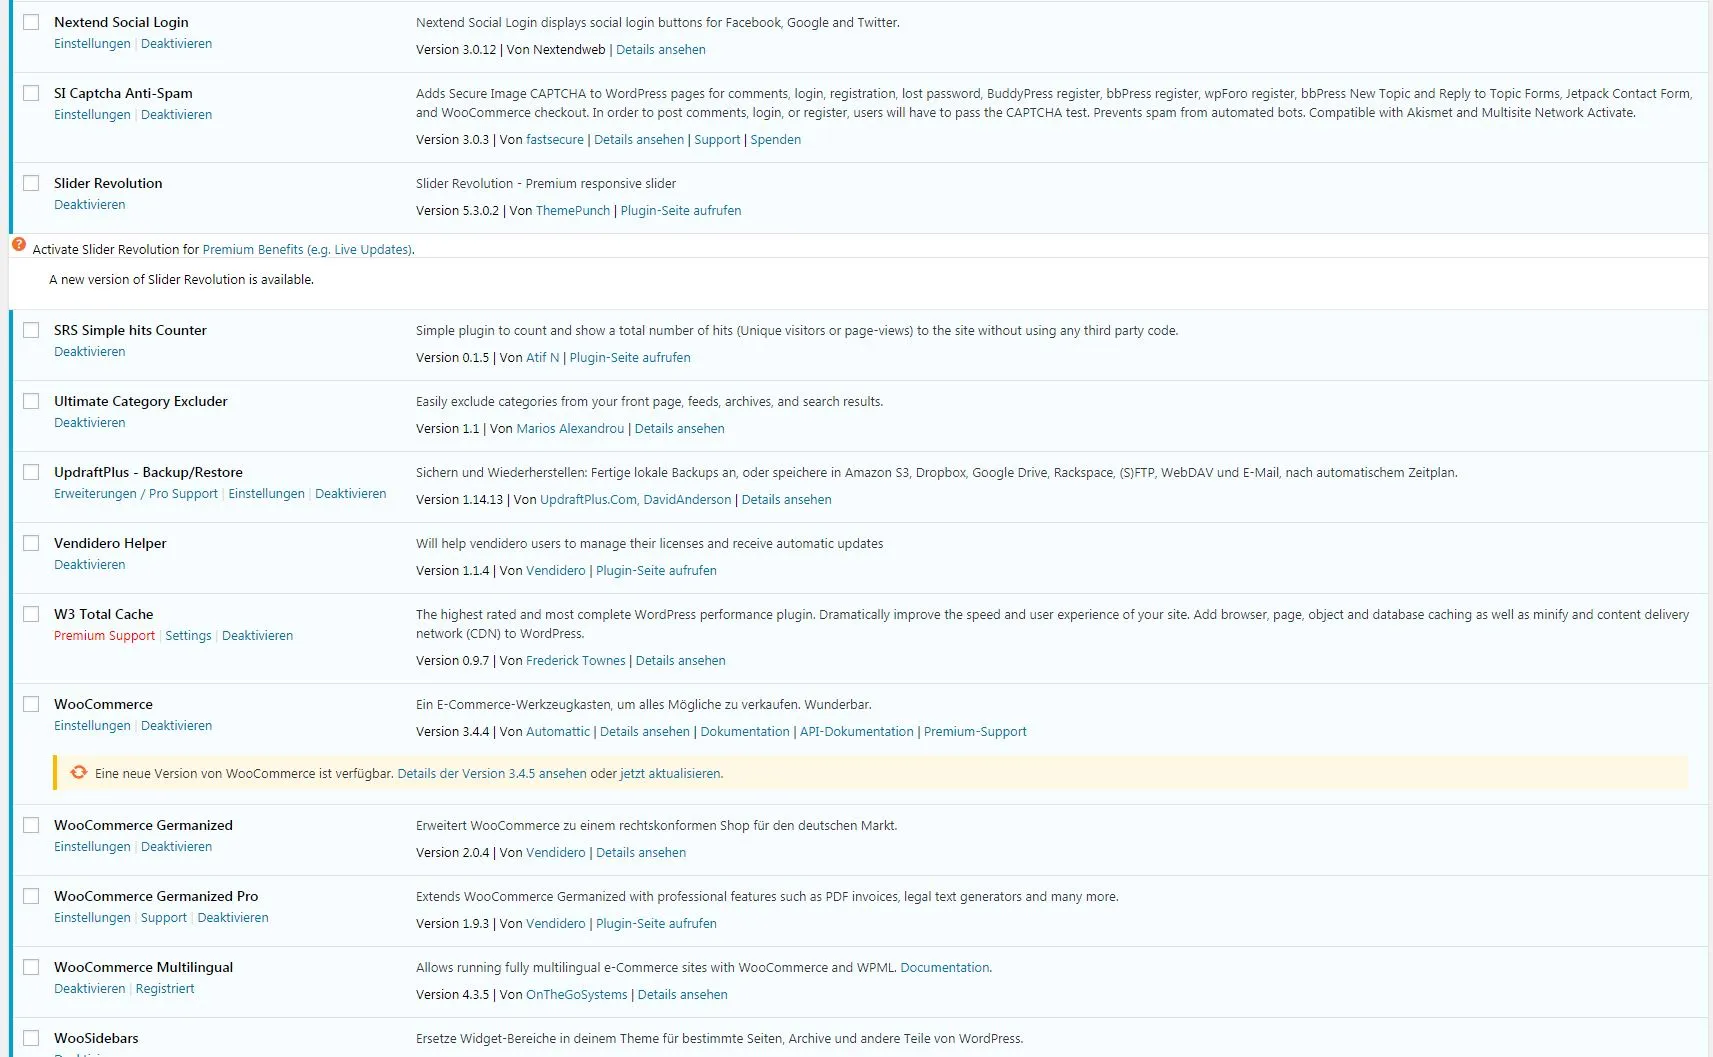This screenshot has width=1713, height=1057.
Task: Toggle the SRS Simple hits Counter checkbox
Action: [x=32, y=330]
